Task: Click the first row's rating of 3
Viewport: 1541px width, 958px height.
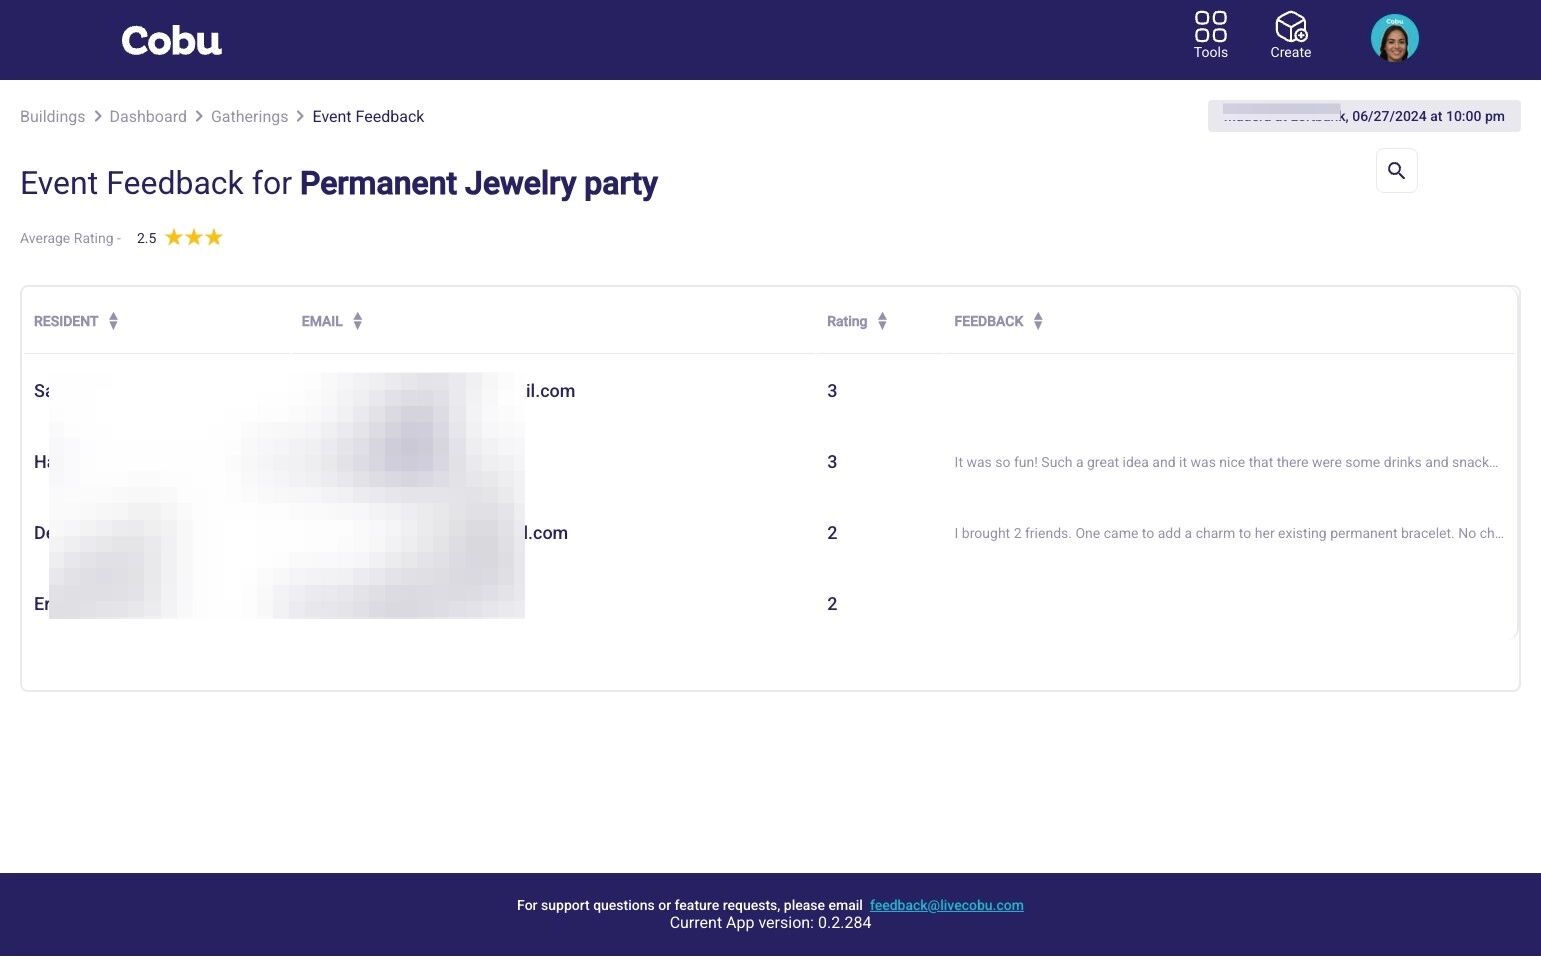Action: click(x=832, y=391)
